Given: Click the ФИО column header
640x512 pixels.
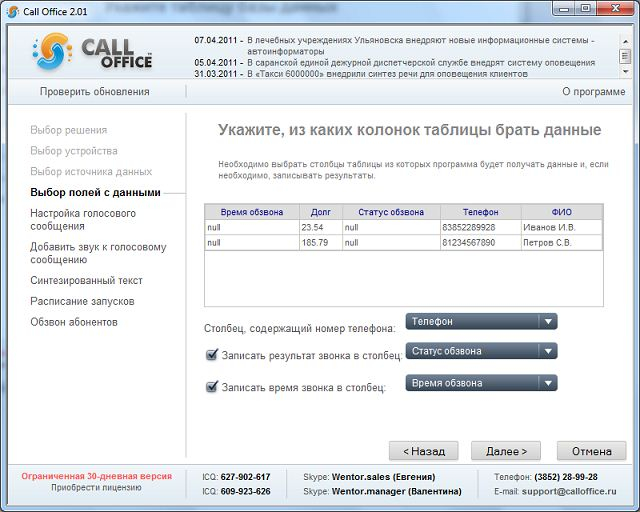Looking at the screenshot, I should tap(562, 212).
